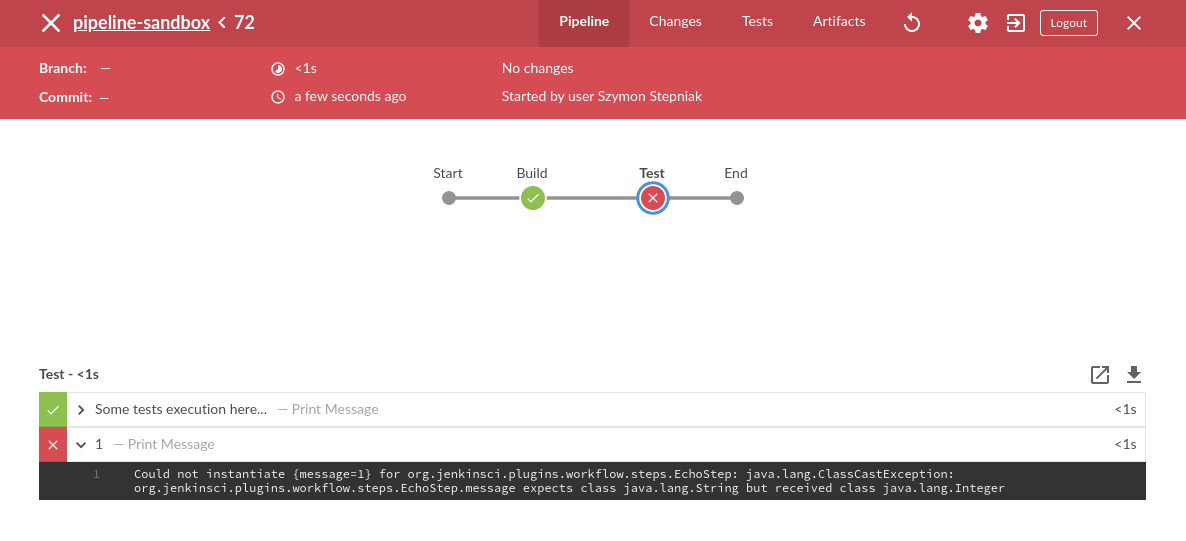Click the Start node in pipeline graph

click(x=449, y=198)
